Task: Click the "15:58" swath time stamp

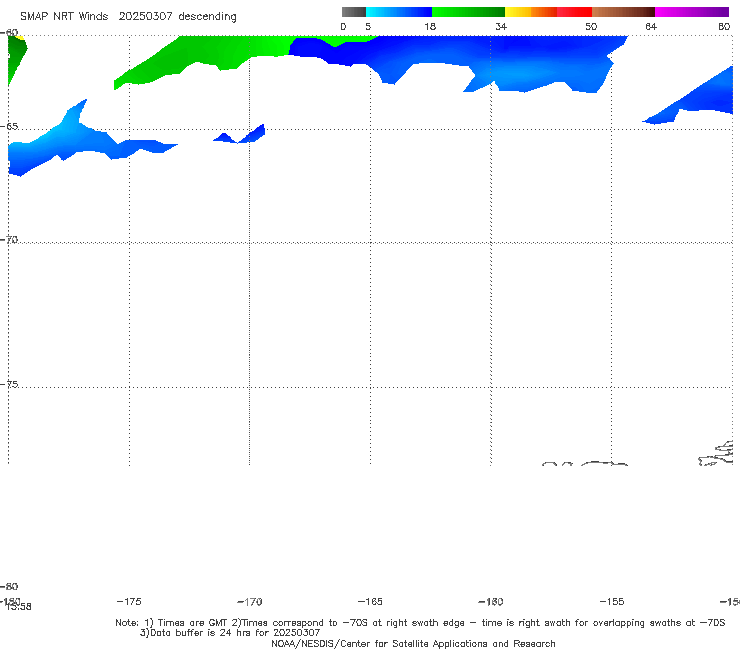Action: pyautogui.click(x=19, y=607)
